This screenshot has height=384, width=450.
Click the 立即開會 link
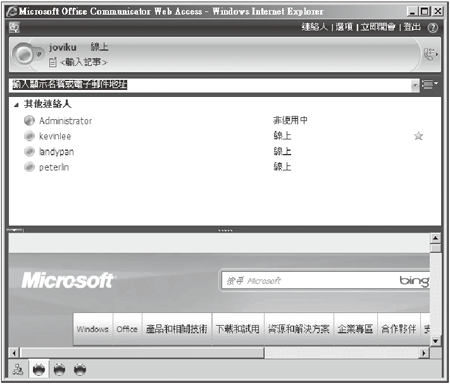[378, 27]
